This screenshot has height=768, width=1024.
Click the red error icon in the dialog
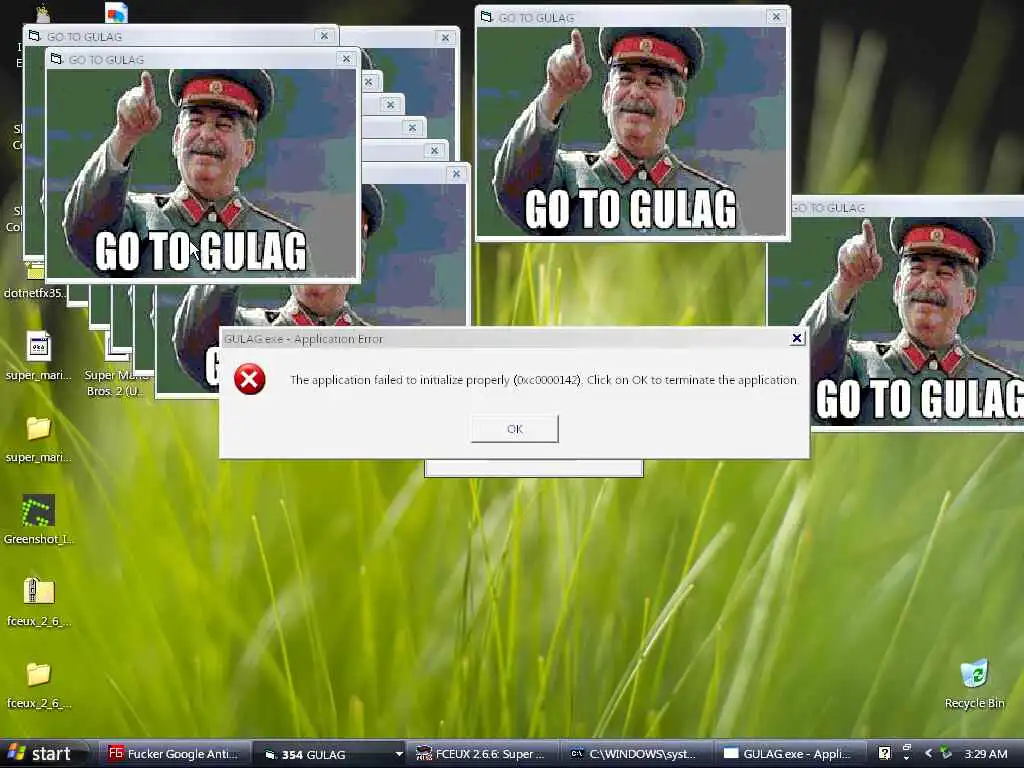tap(249, 379)
